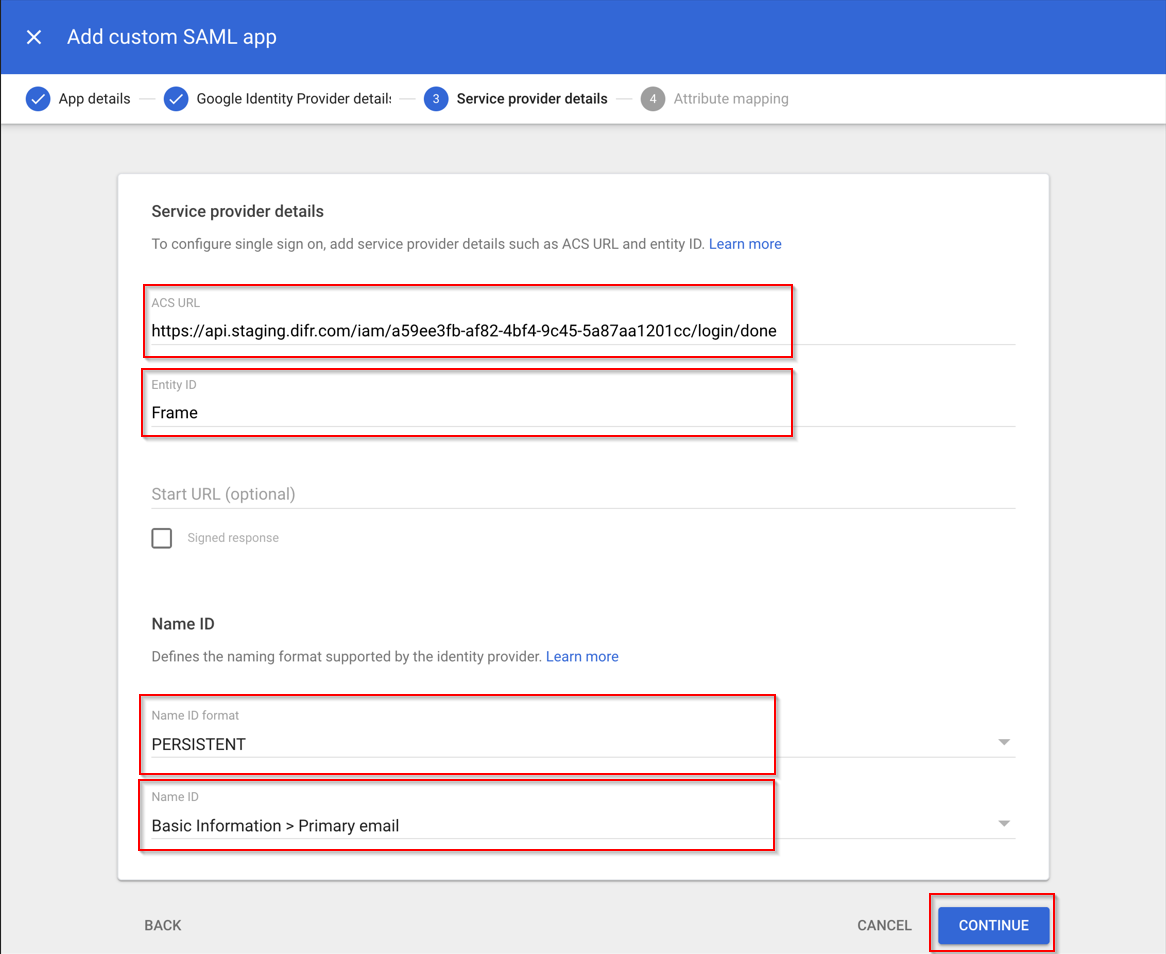The height and width of the screenshot is (954, 1166).
Task: Click inside the ACS URL field
Action: [464, 331]
